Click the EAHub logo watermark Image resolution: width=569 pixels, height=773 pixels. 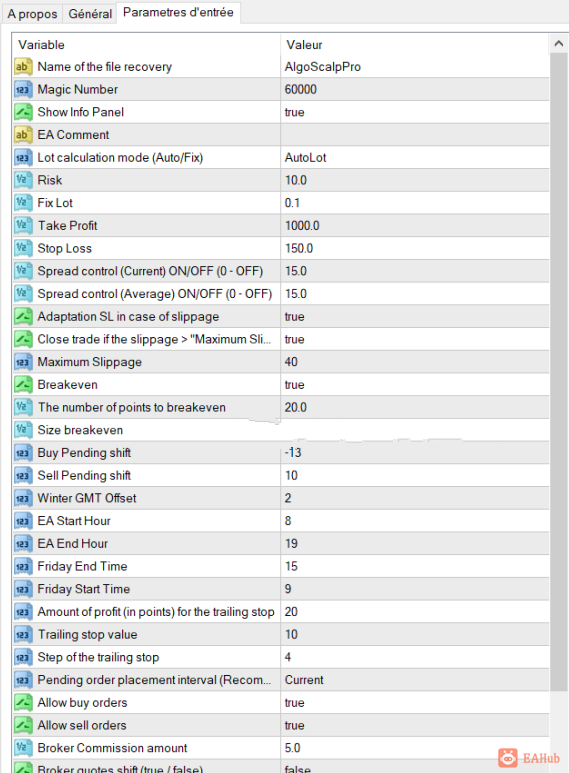pos(529,757)
